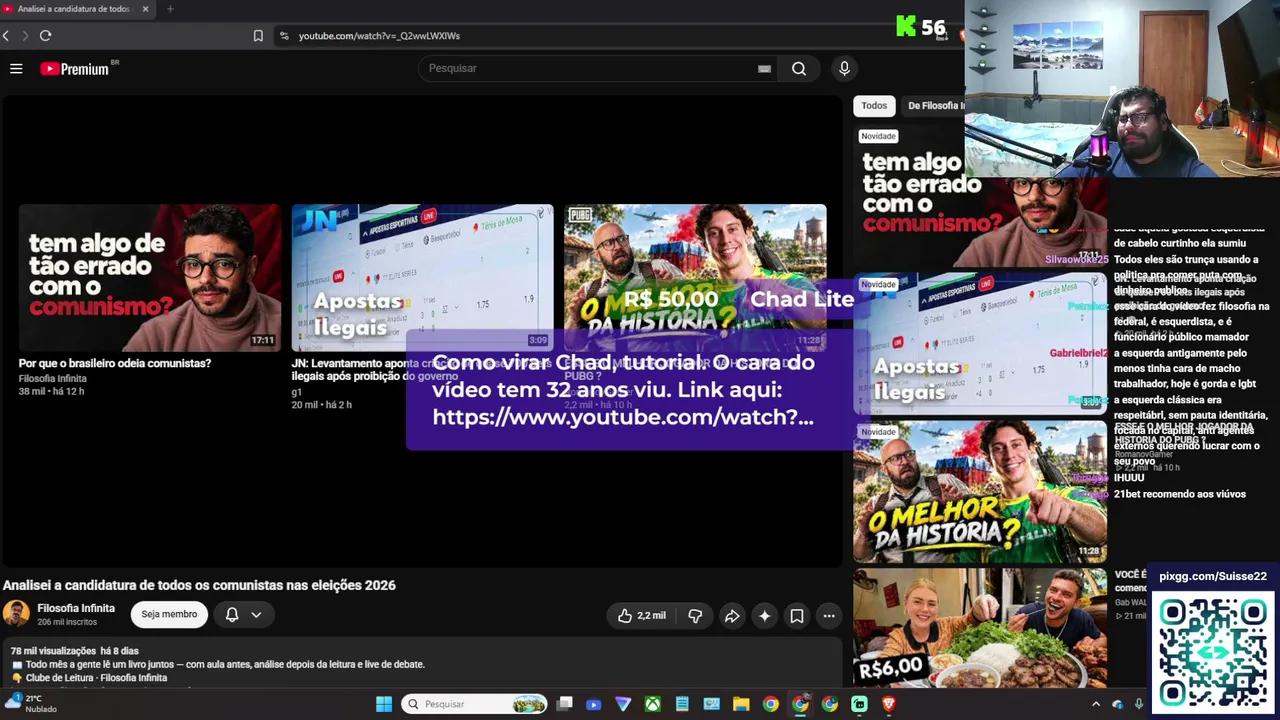Image resolution: width=1280 pixels, height=720 pixels.
Task: Close the Analisei a candidatura browser tab
Action: pyautogui.click(x=145, y=9)
